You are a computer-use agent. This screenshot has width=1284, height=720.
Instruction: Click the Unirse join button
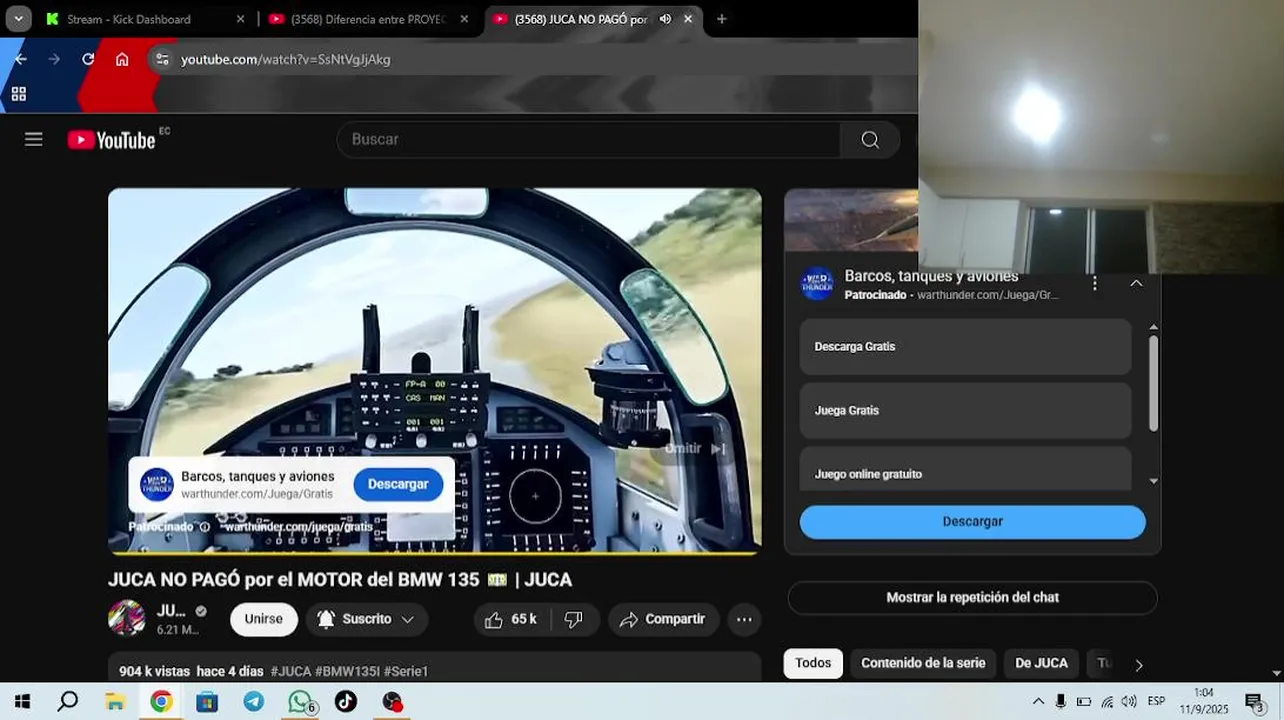(x=264, y=619)
